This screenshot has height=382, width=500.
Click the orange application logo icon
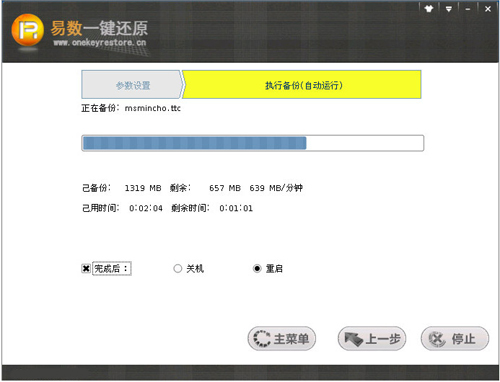(28, 30)
